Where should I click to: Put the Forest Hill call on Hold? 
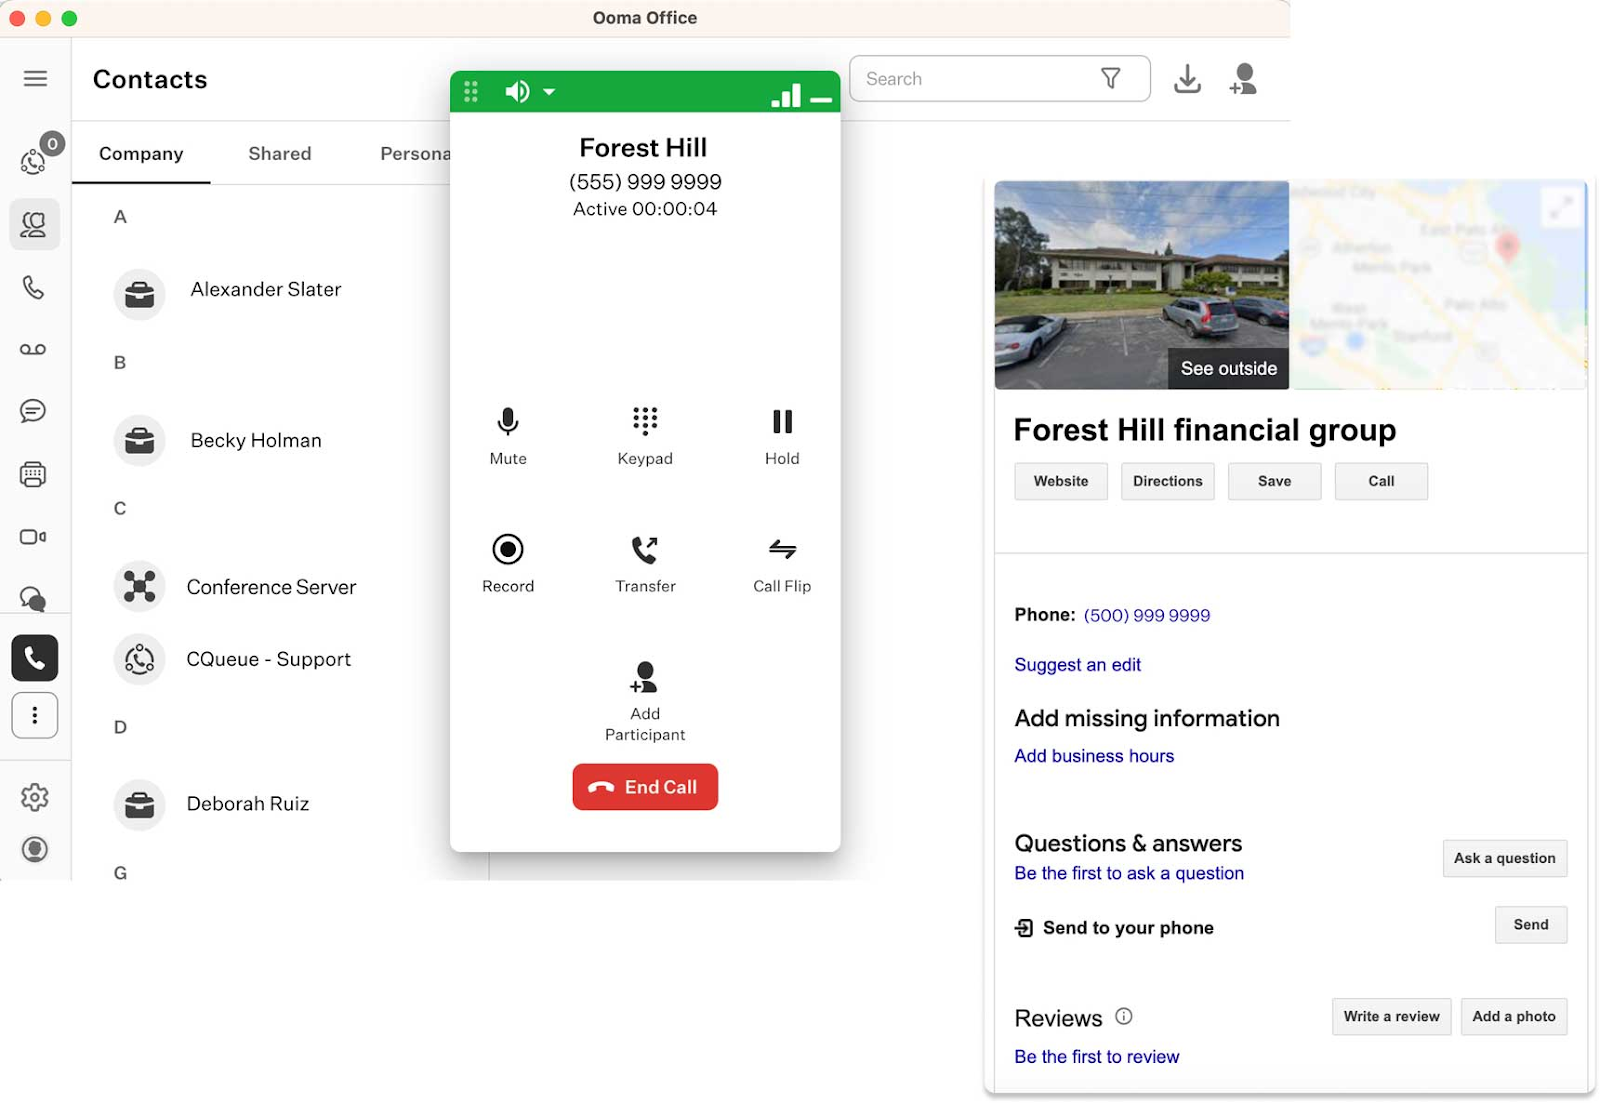pos(782,436)
